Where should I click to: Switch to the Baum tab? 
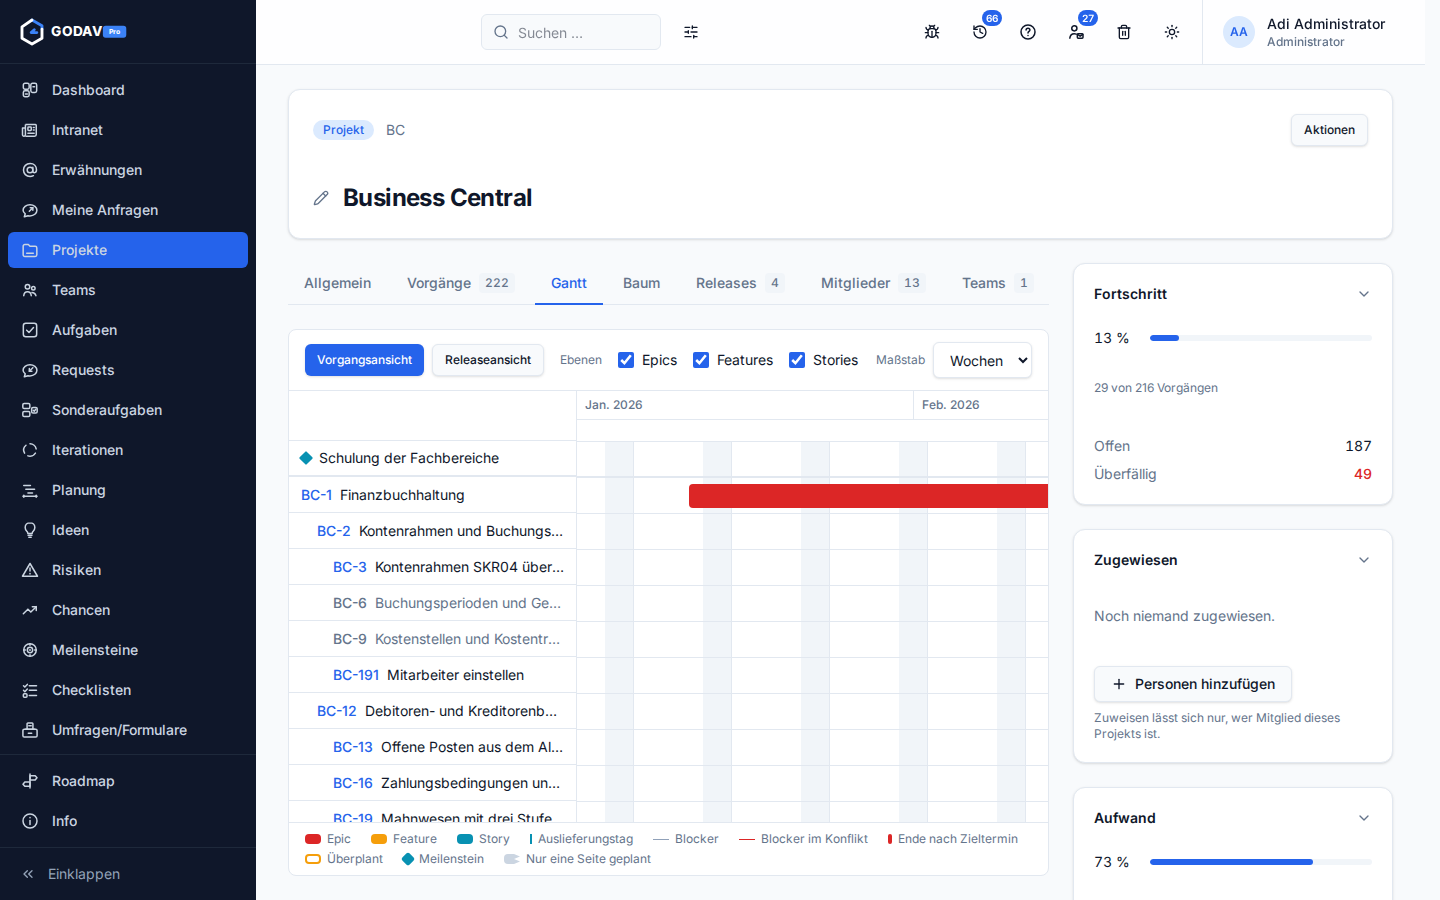coord(641,283)
